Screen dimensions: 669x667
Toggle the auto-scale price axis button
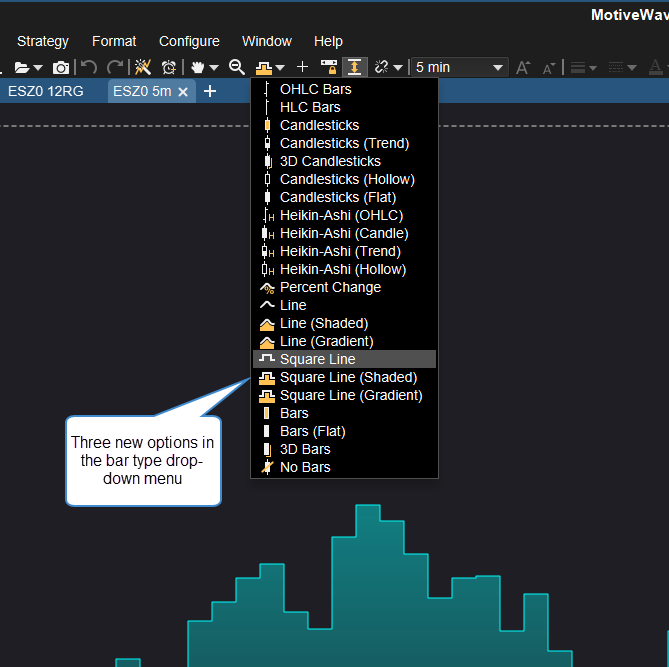click(355, 67)
